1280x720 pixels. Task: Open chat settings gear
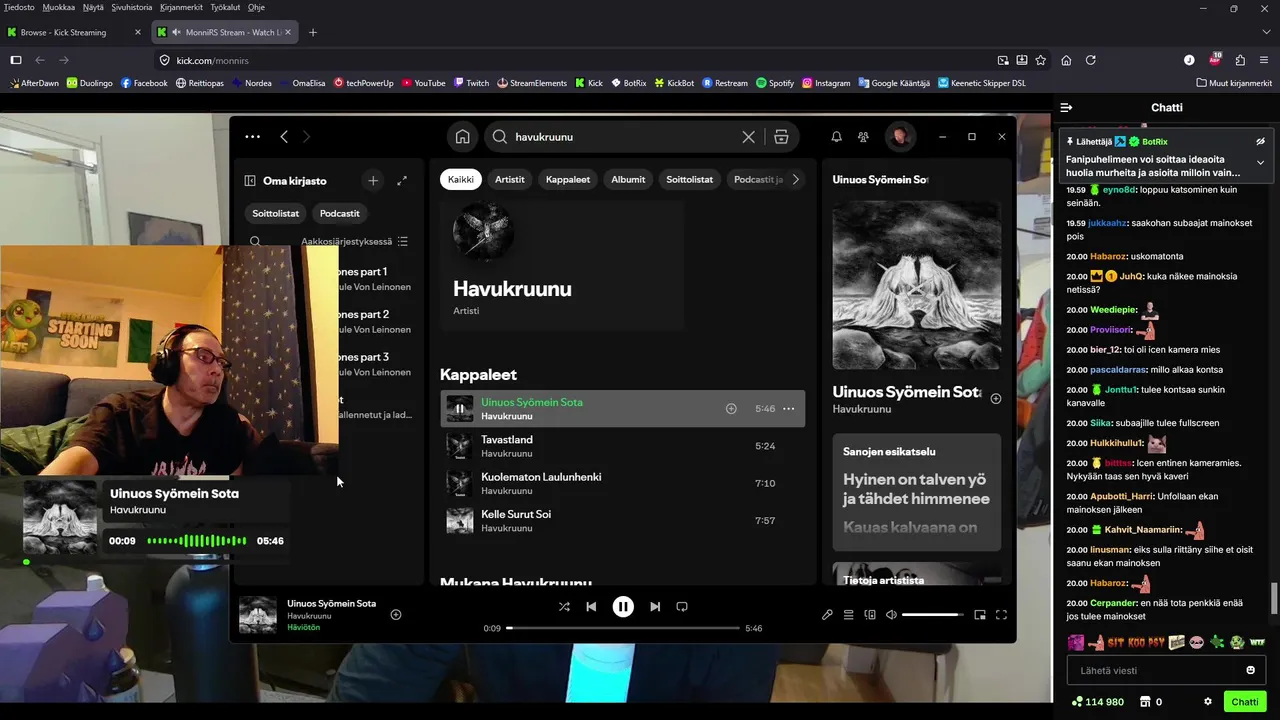1208,702
